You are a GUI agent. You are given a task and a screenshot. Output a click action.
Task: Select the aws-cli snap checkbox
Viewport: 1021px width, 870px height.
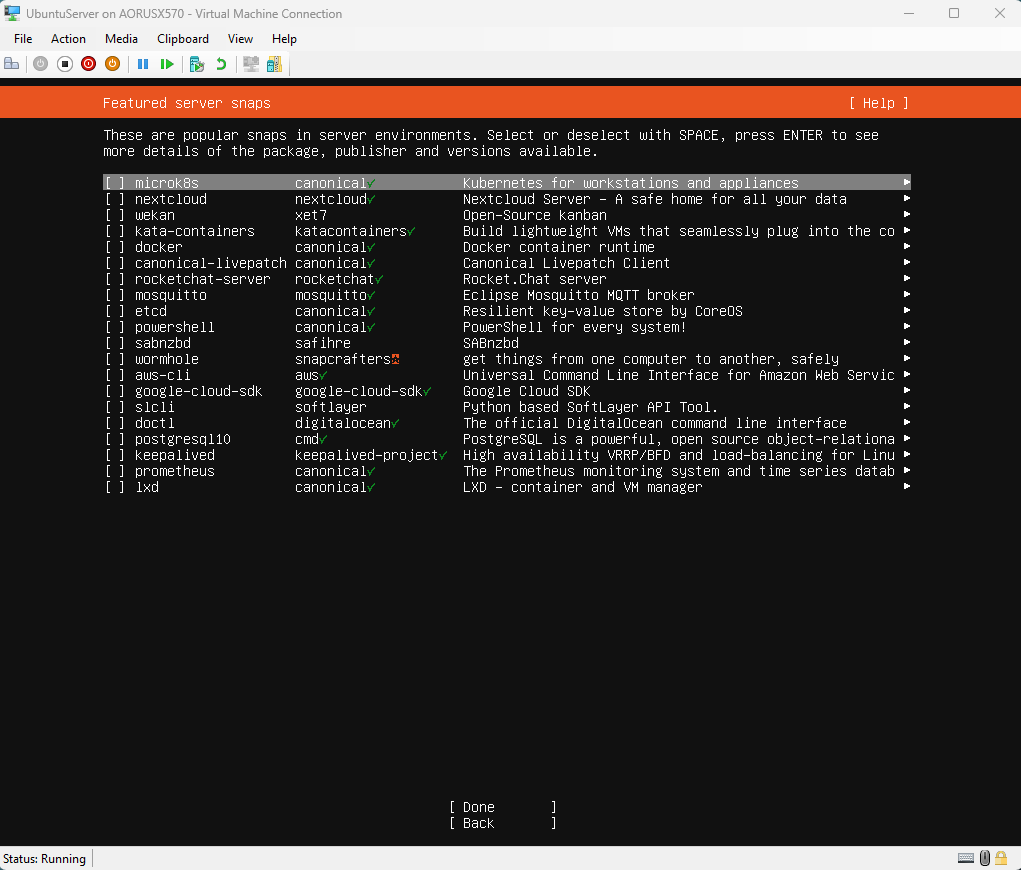pos(115,375)
